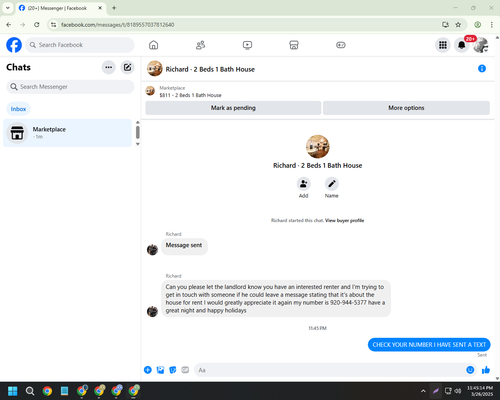Open the conversation information icon

pos(482,69)
